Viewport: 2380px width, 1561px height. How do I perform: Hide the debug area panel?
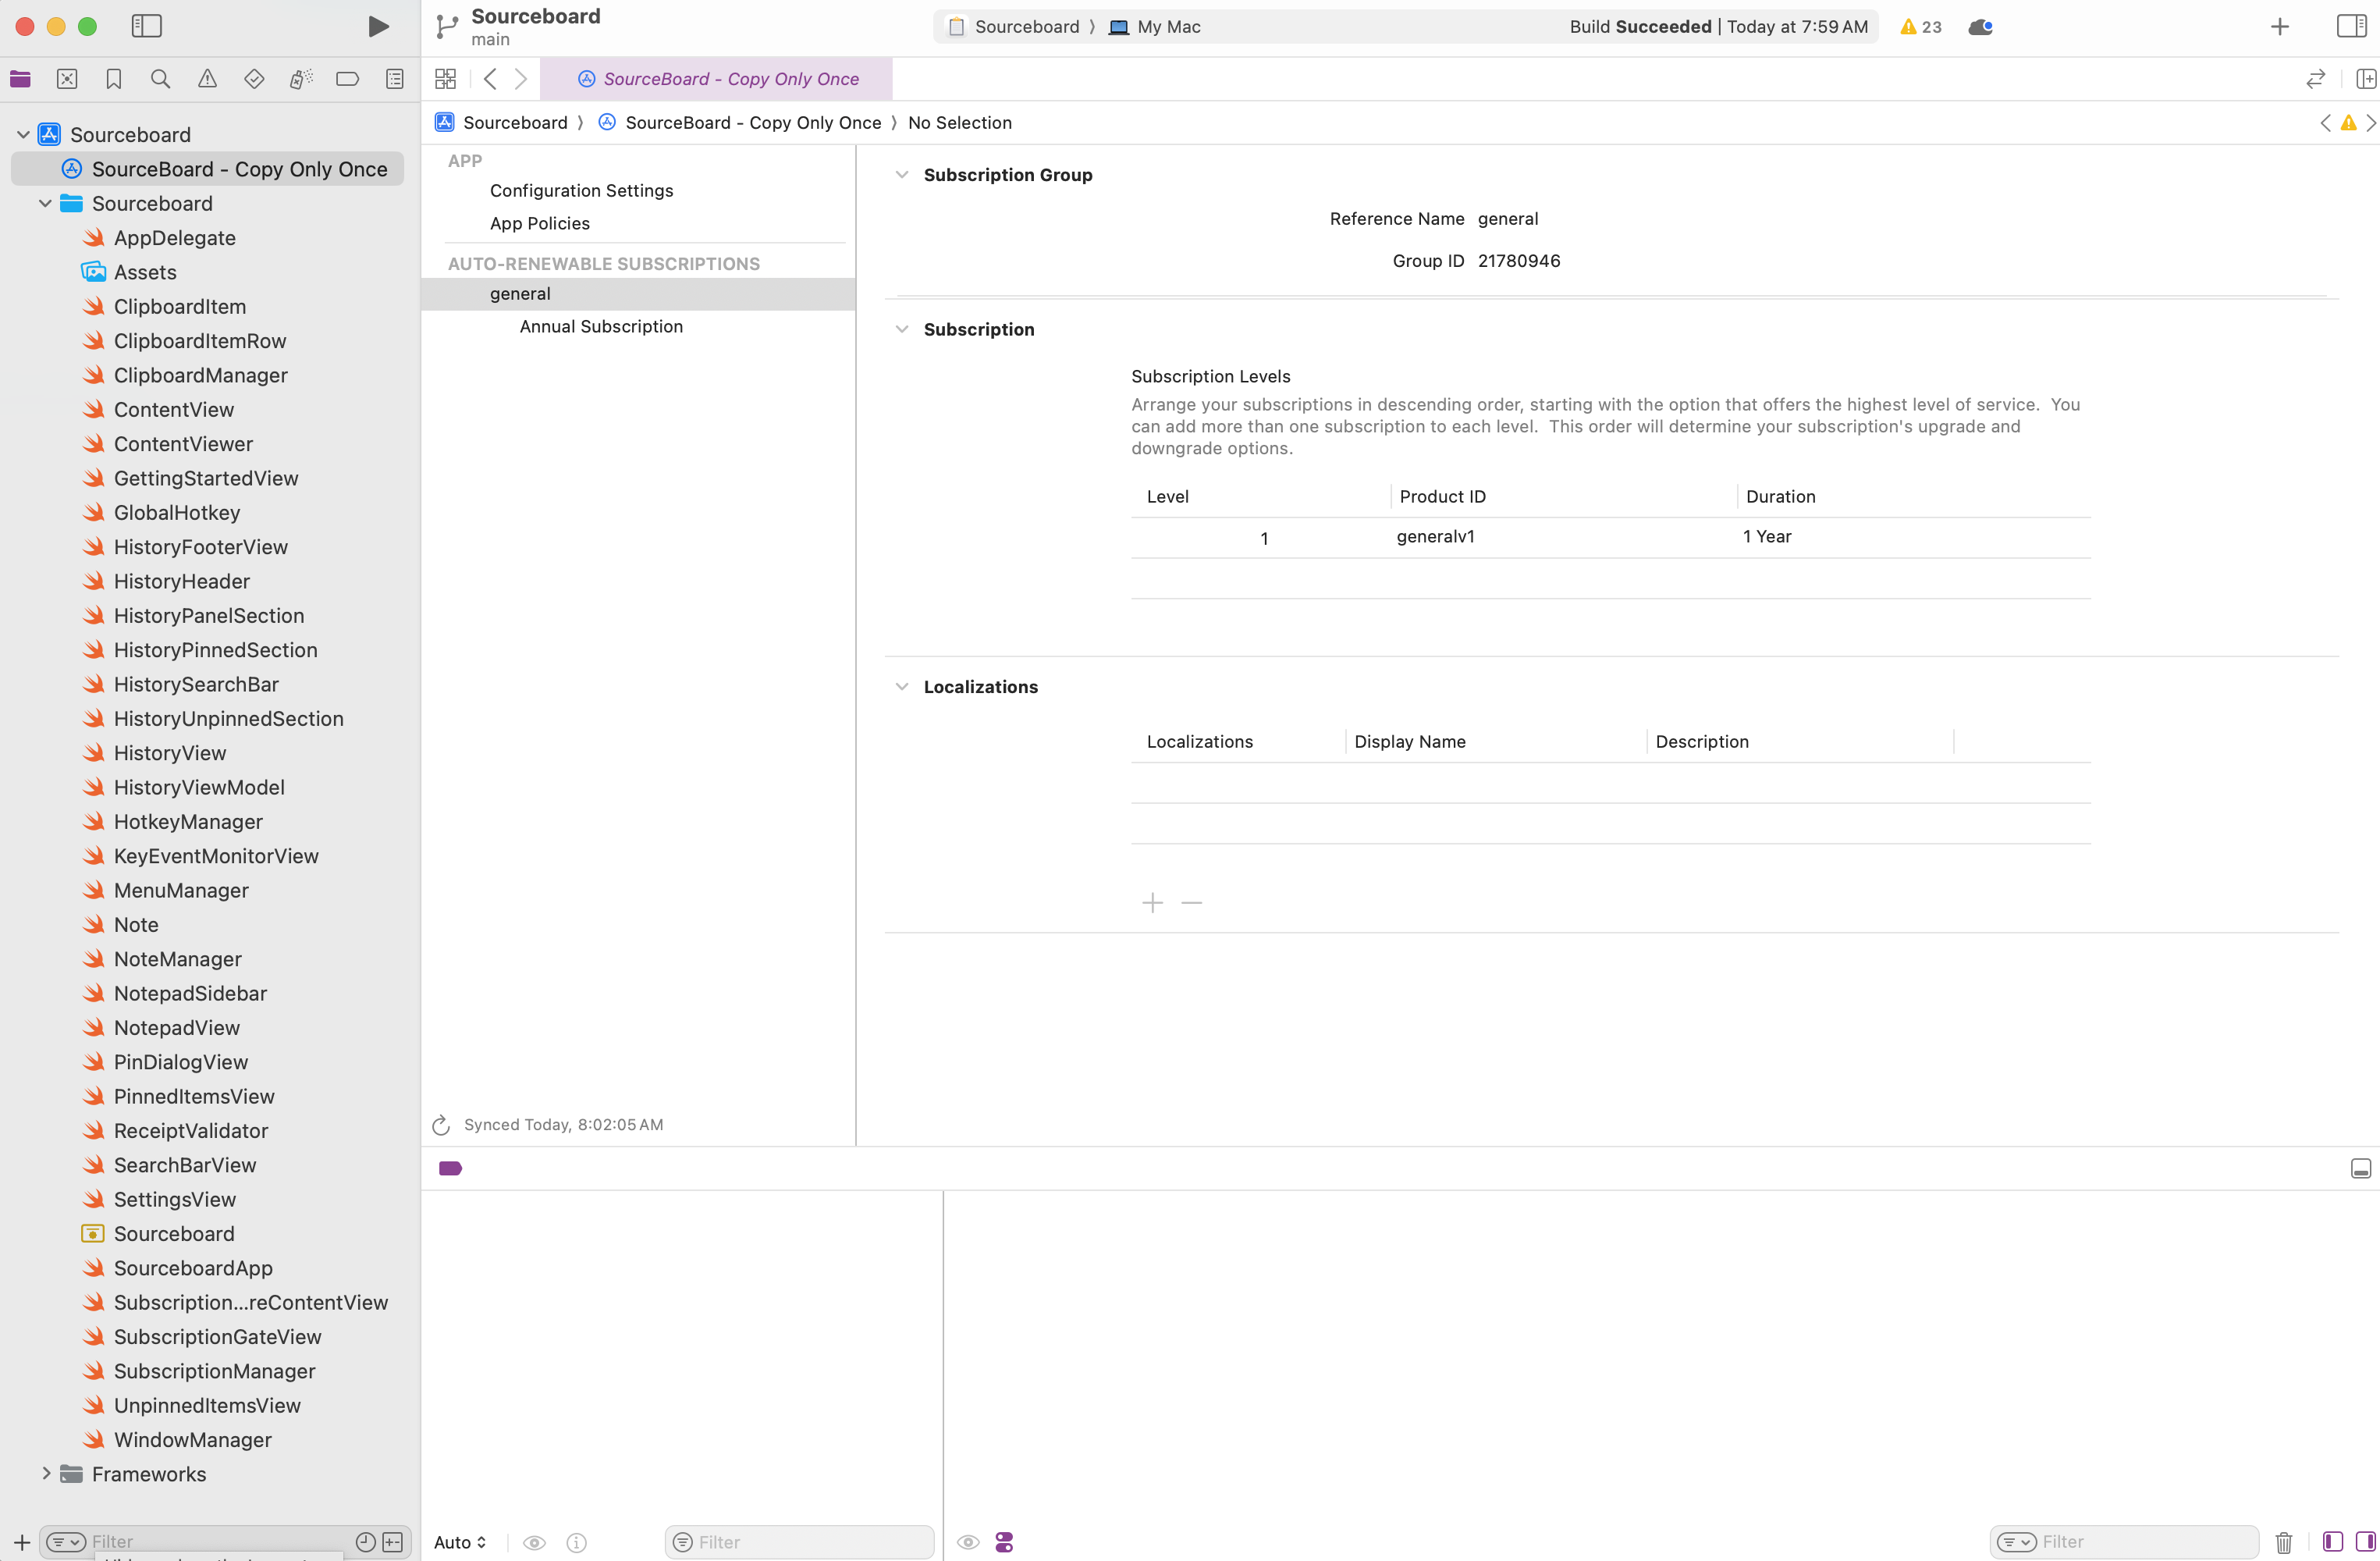tap(2360, 1168)
